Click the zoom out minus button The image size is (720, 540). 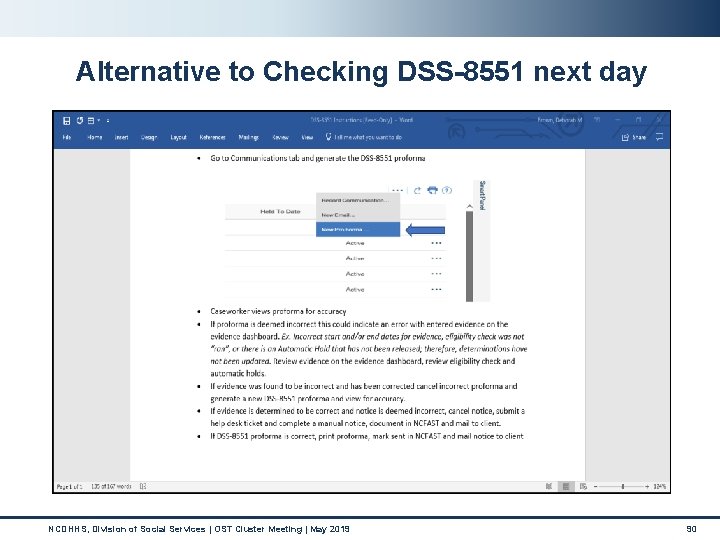coord(596,486)
